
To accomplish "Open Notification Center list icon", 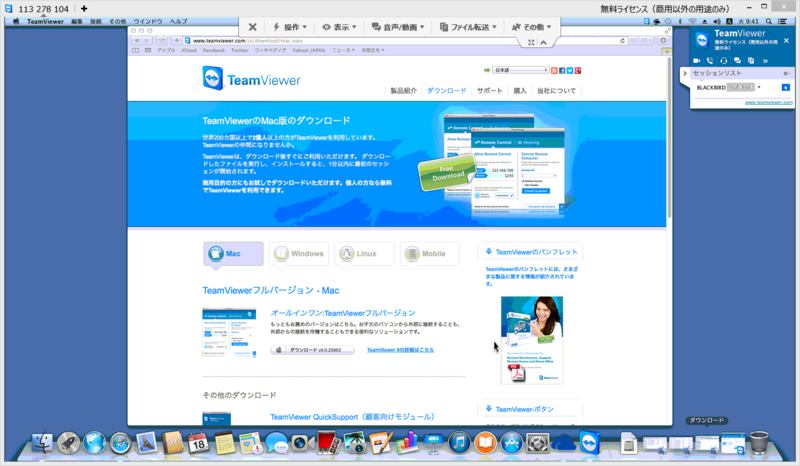I will (782, 21).
